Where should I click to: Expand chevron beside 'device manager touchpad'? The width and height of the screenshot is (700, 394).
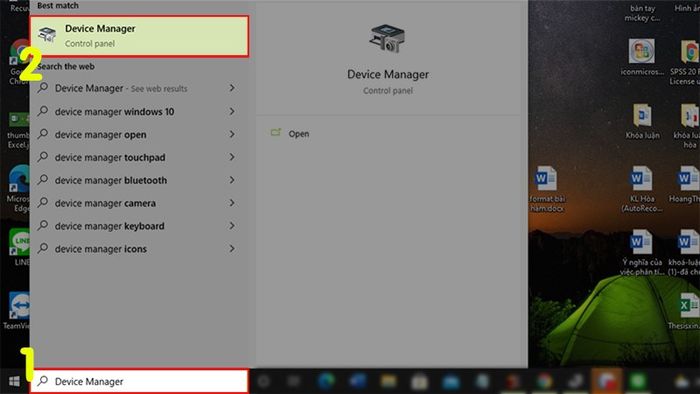[x=232, y=157]
